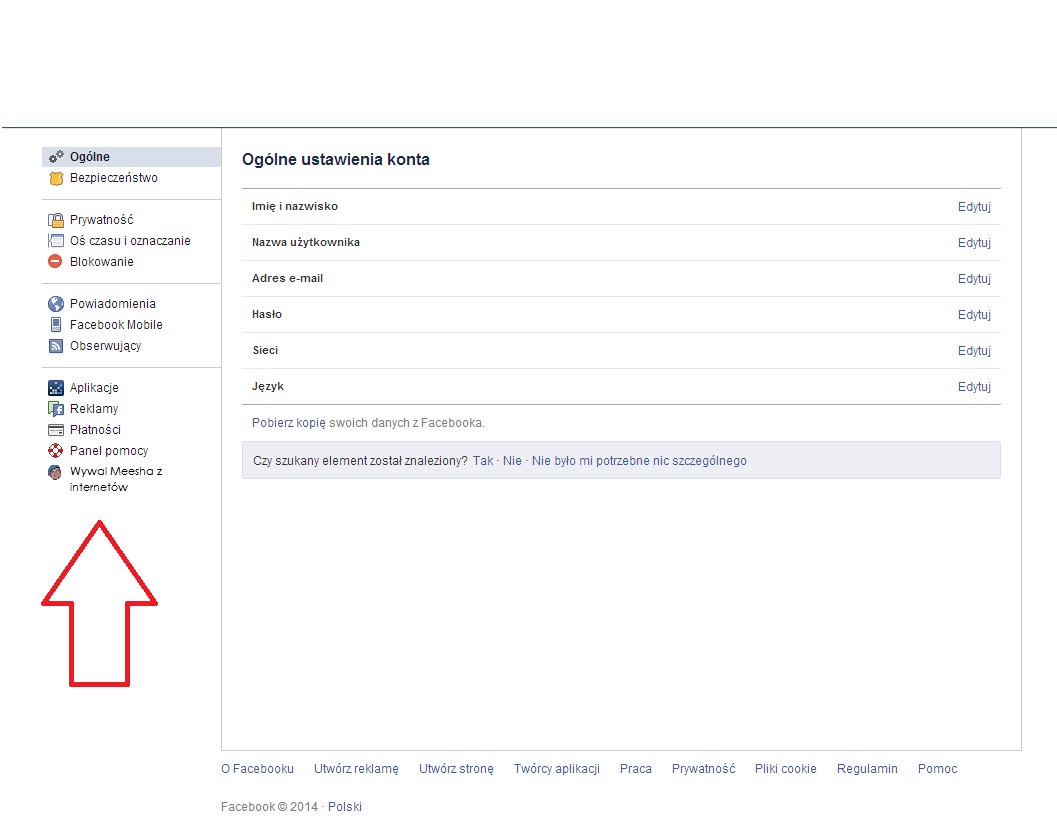Click the Praca footer link
1057x826 pixels.
click(636, 769)
